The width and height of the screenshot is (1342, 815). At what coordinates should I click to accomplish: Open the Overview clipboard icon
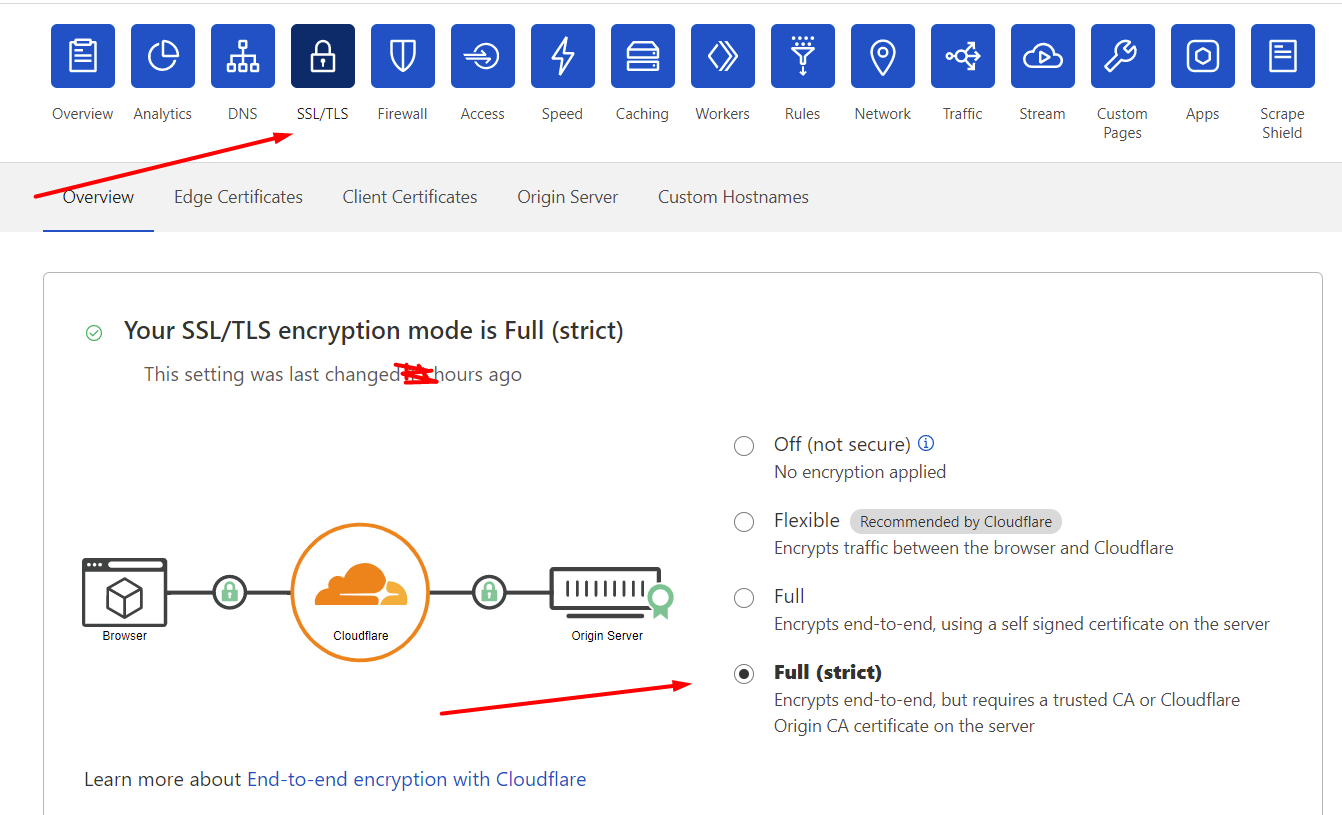pos(83,56)
